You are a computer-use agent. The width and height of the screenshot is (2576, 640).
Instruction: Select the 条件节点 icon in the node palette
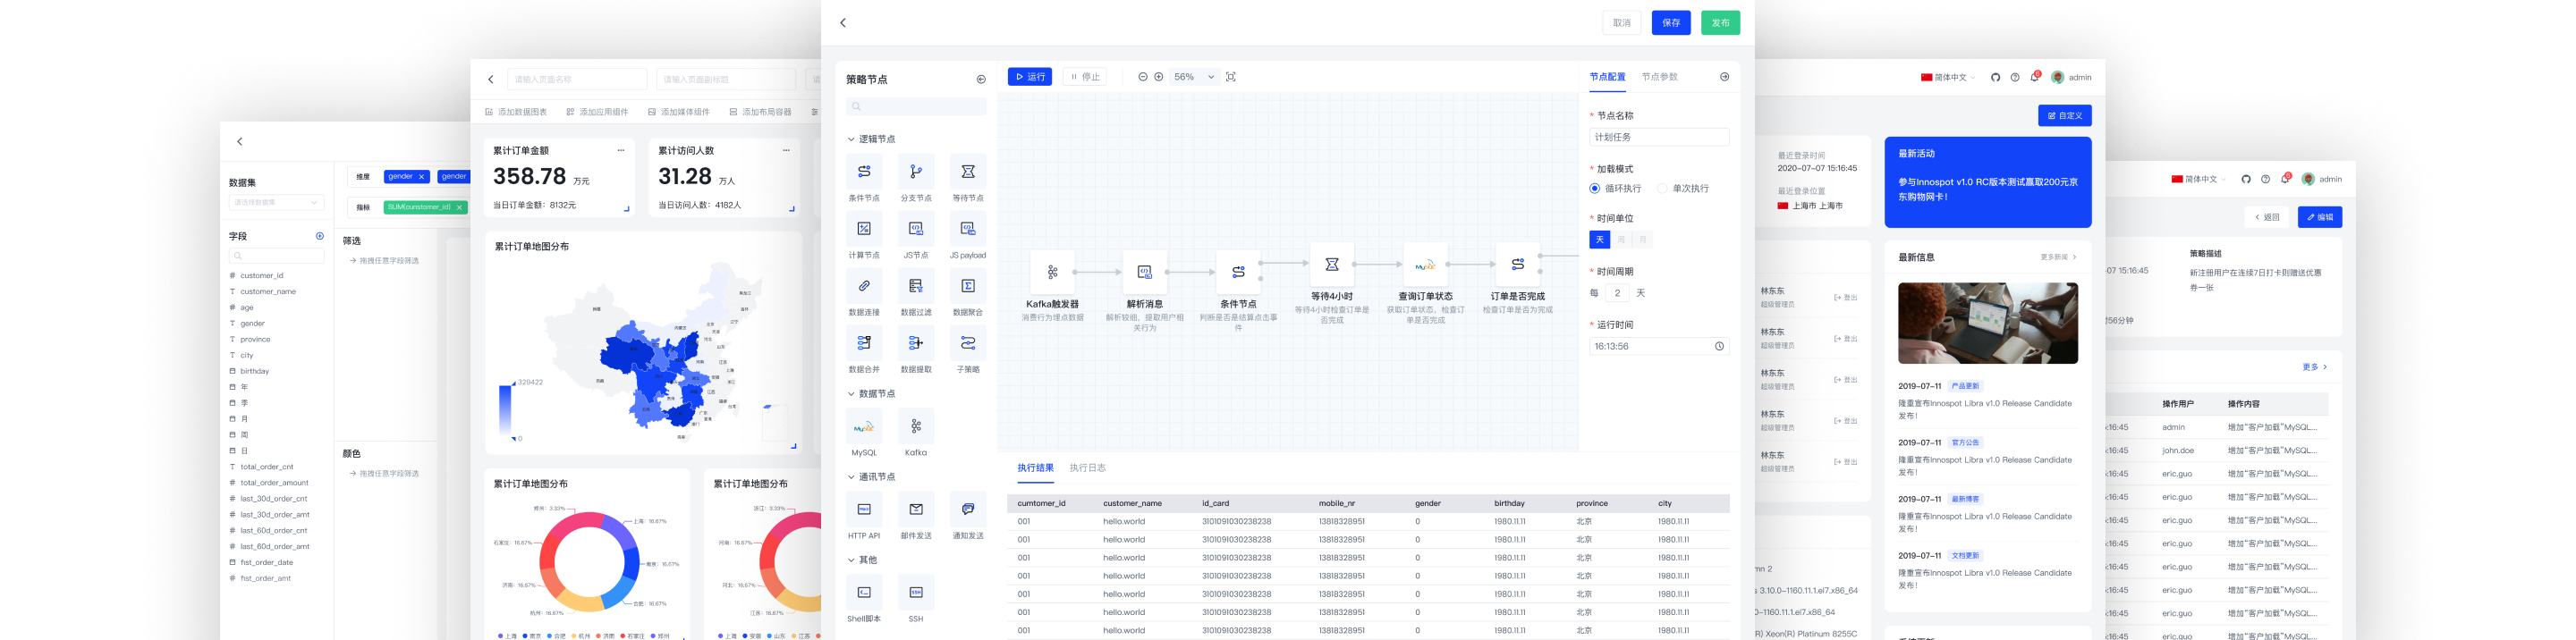864,172
